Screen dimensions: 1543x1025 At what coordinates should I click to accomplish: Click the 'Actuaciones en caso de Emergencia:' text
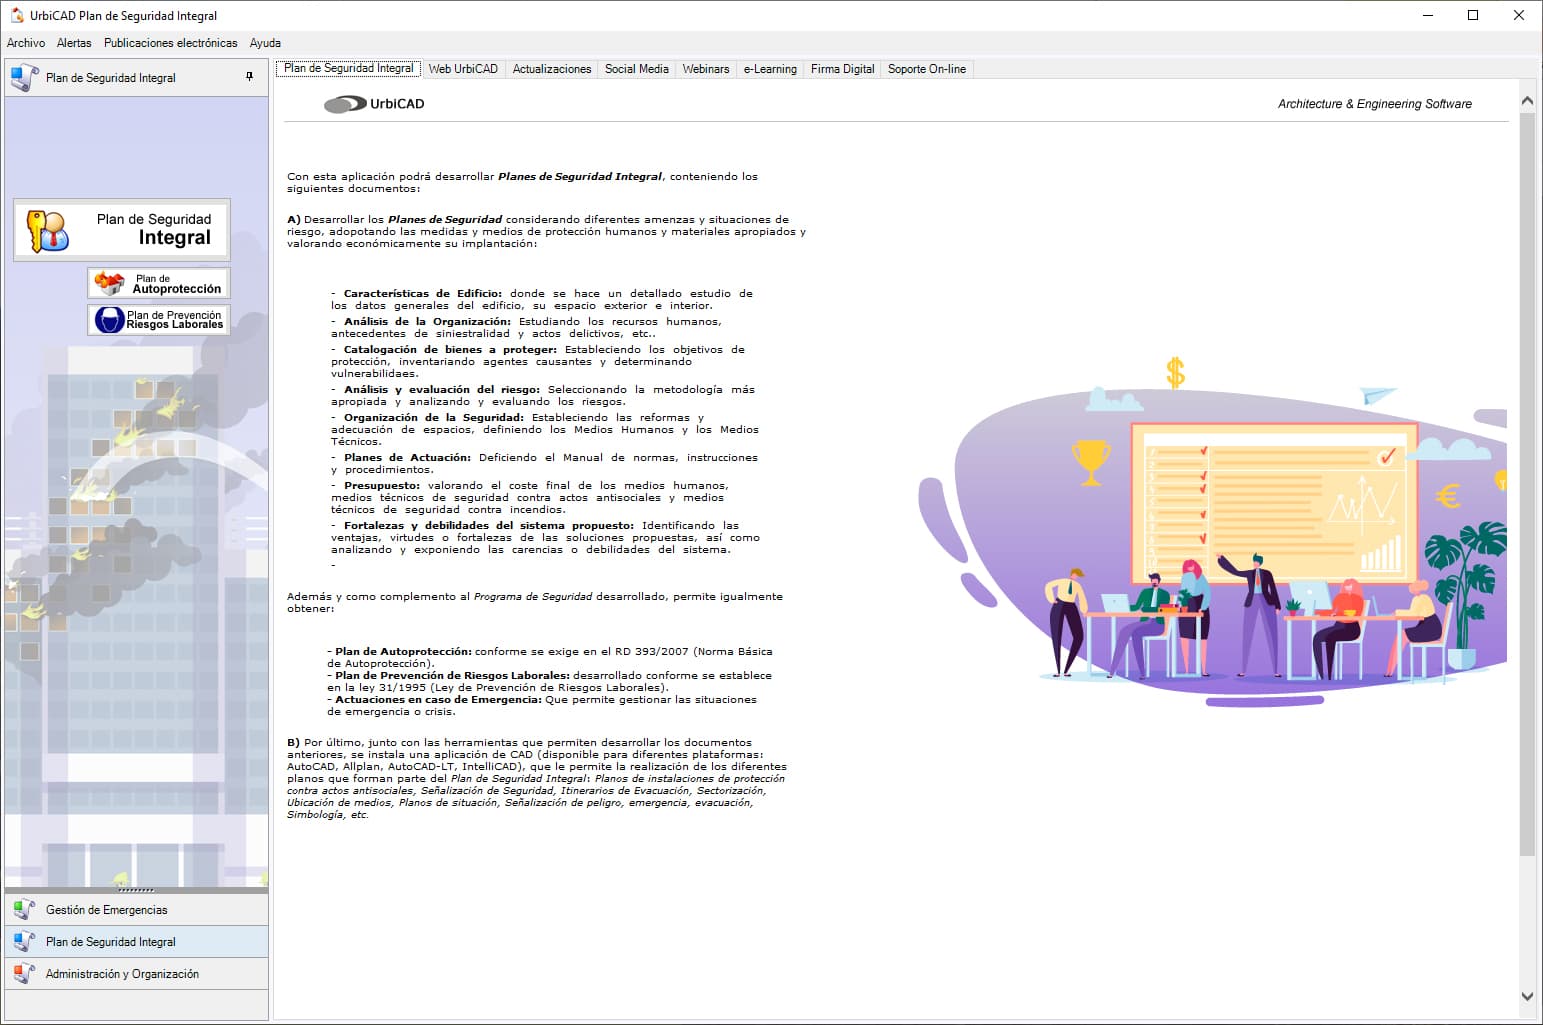(438, 700)
